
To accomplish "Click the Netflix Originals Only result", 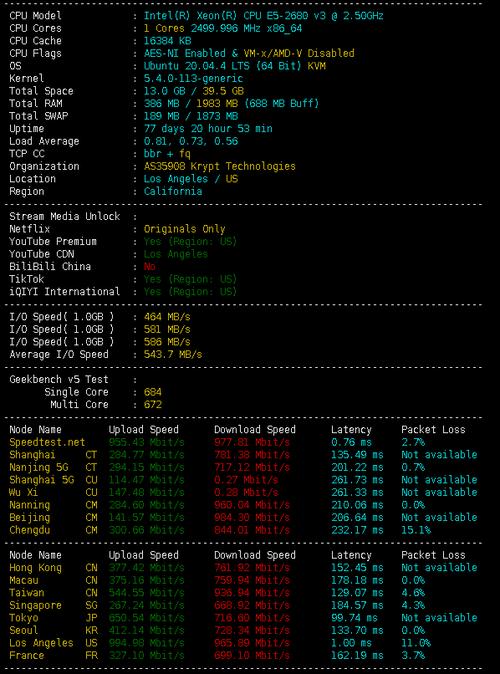I will coord(184,229).
